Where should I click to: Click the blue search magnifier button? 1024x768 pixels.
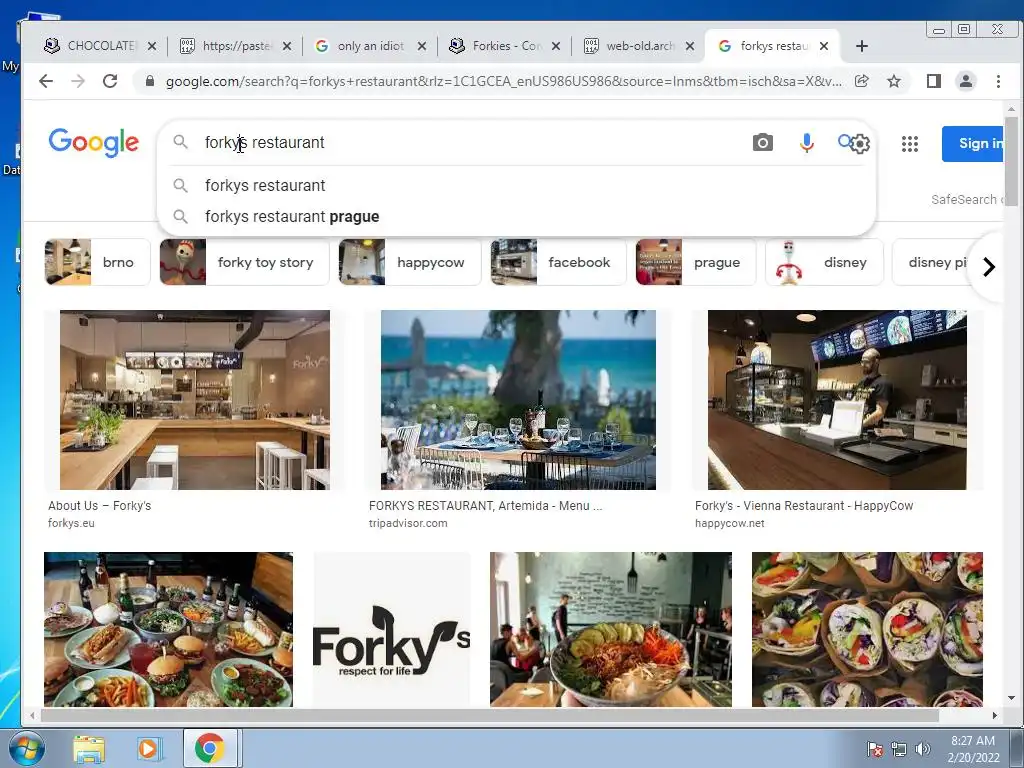(845, 141)
